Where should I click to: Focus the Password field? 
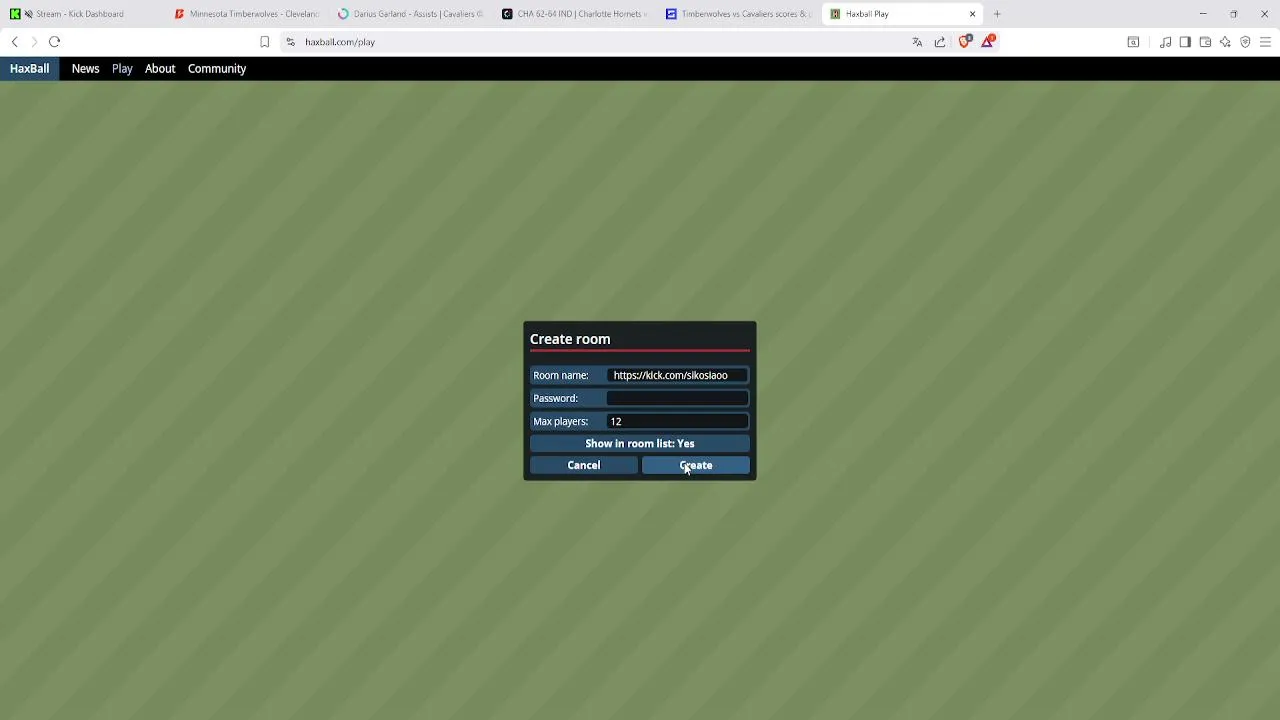tap(677, 398)
